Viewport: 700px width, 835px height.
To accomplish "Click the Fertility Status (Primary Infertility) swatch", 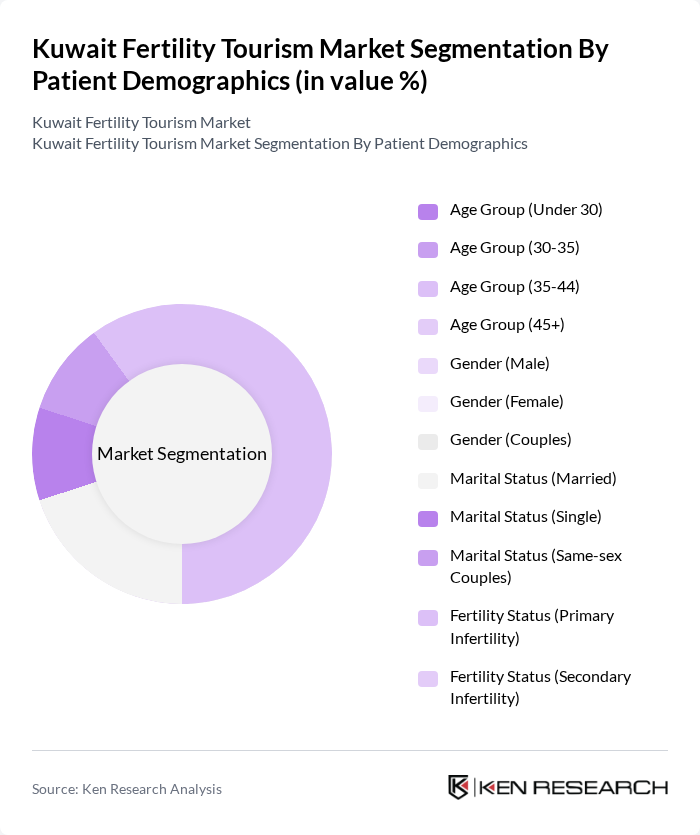I will [428, 617].
